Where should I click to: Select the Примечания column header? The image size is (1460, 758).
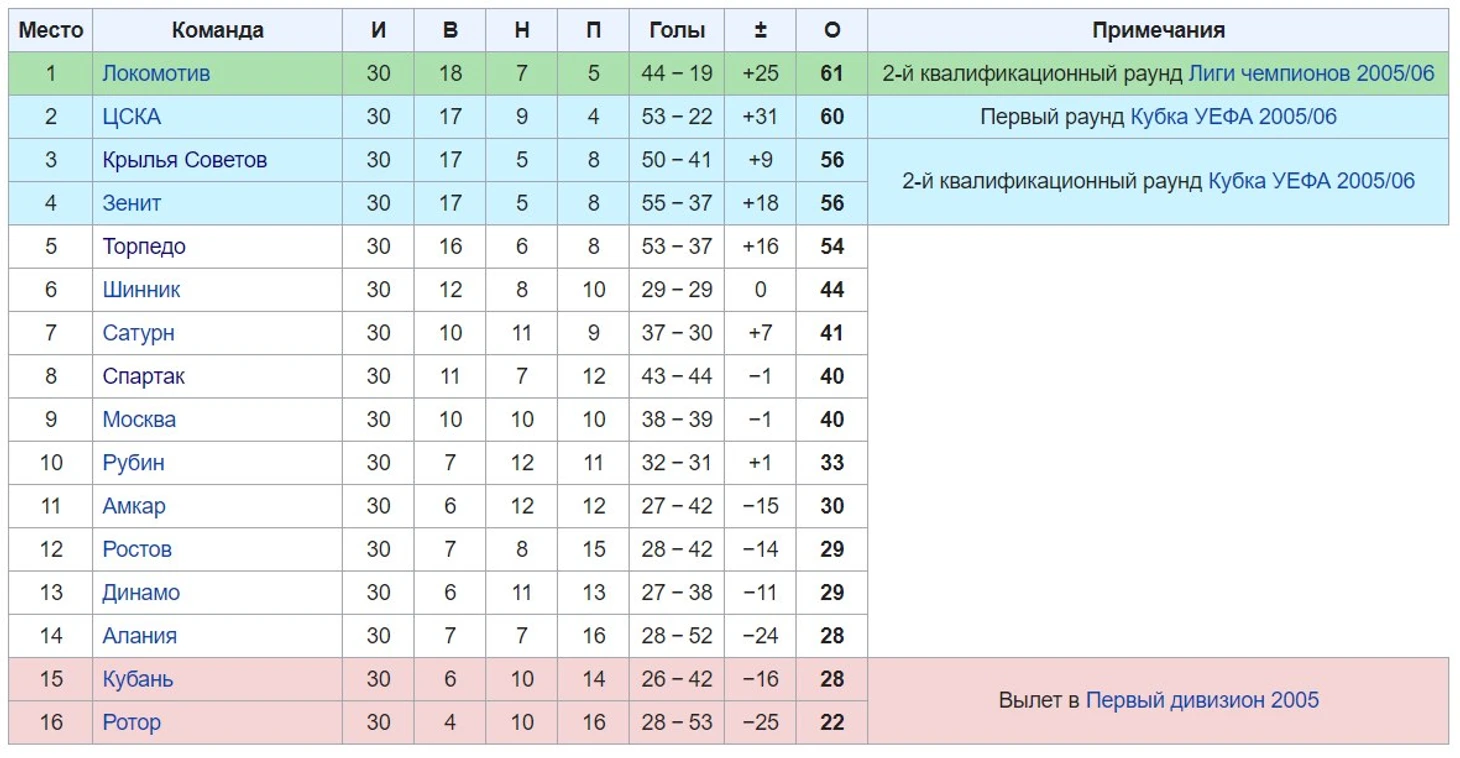coord(1158,30)
